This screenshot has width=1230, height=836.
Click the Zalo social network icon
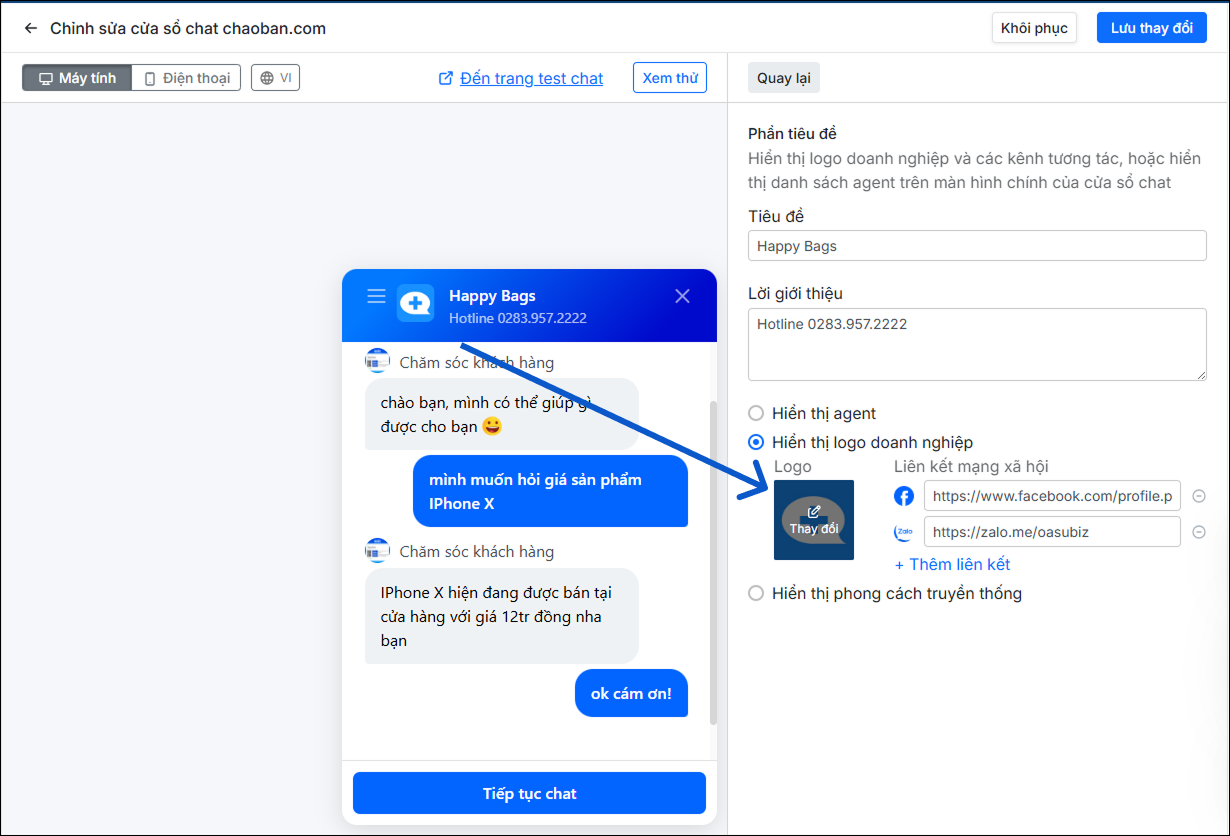tap(904, 532)
